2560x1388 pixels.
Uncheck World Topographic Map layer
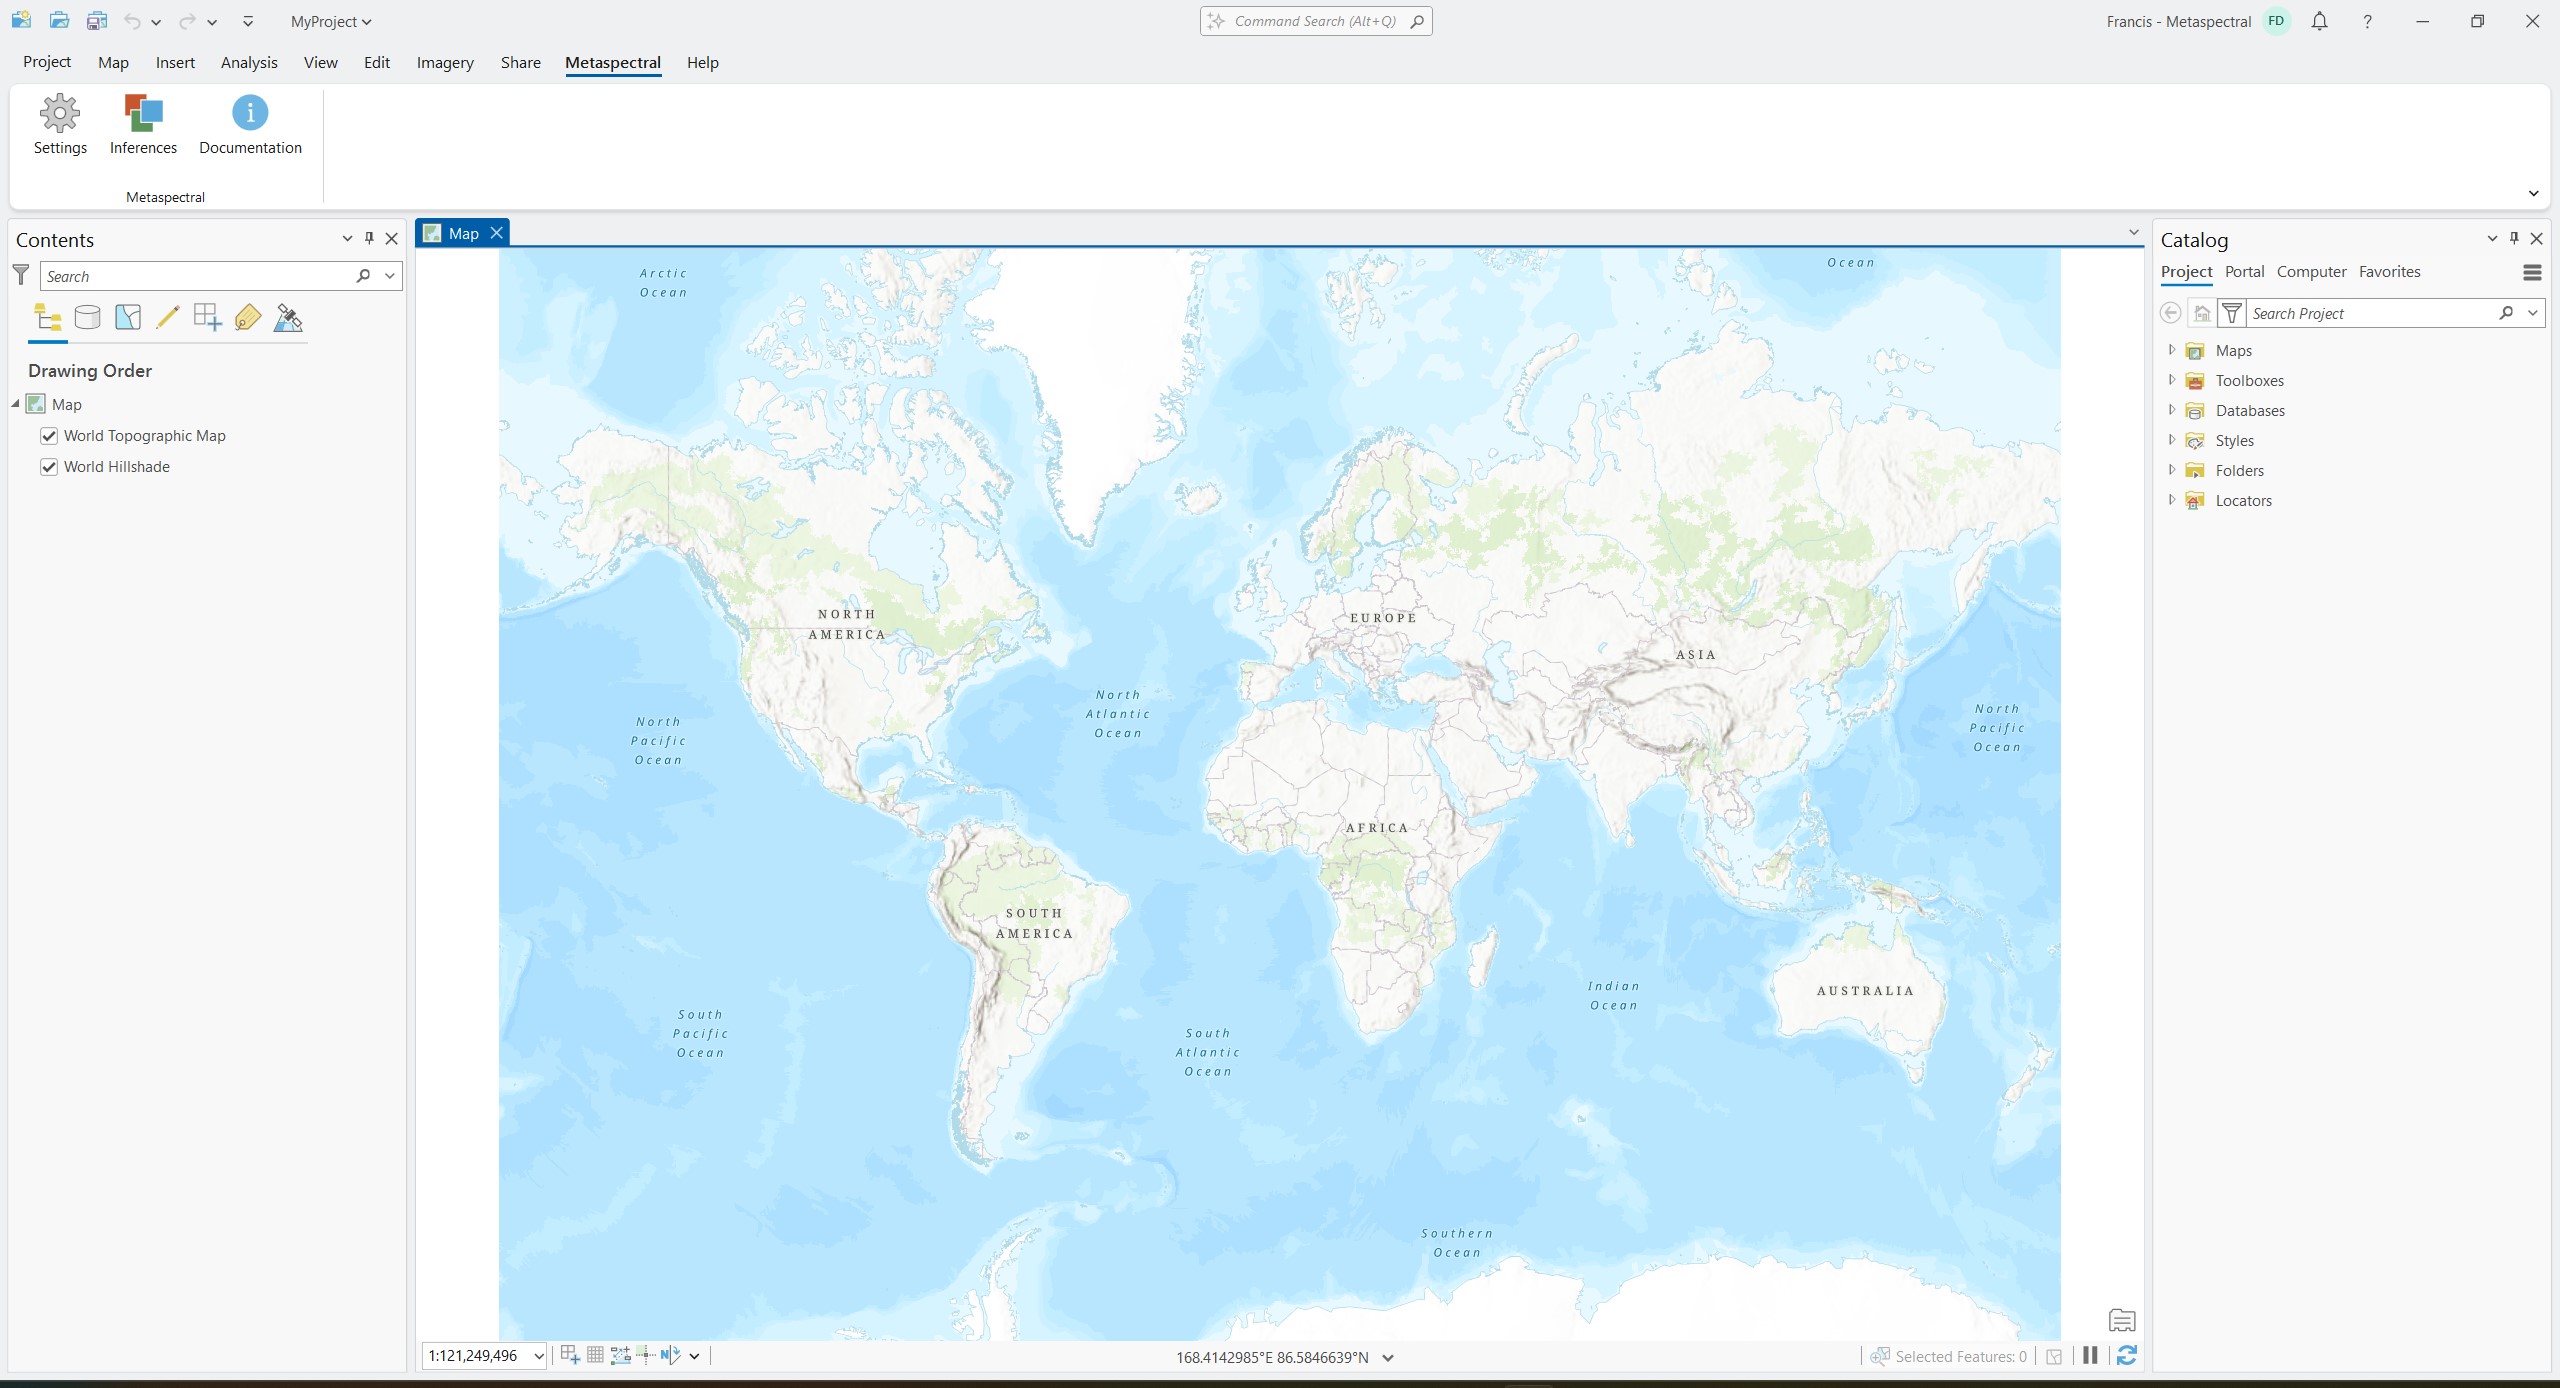click(x=49, y=436)
